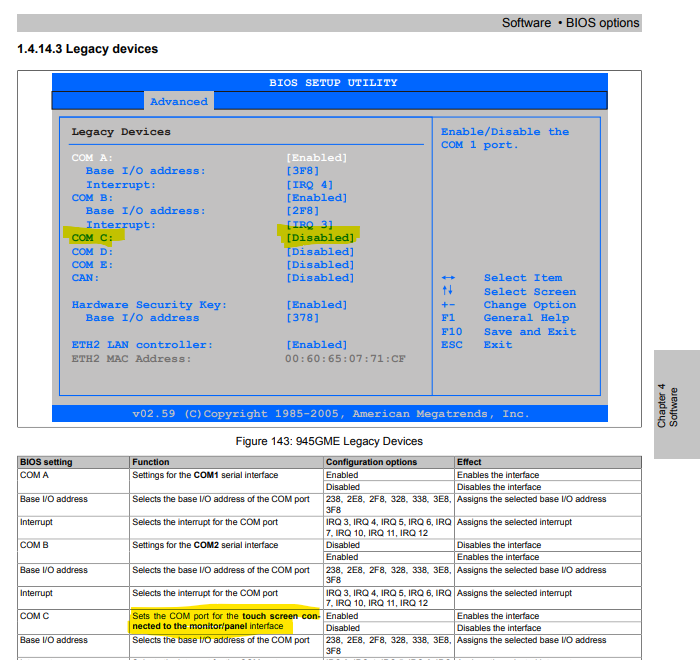Screen dimensions: 700x660
Task: Click the 'Software • BIOS options' page header
Action: pos(570,23)
